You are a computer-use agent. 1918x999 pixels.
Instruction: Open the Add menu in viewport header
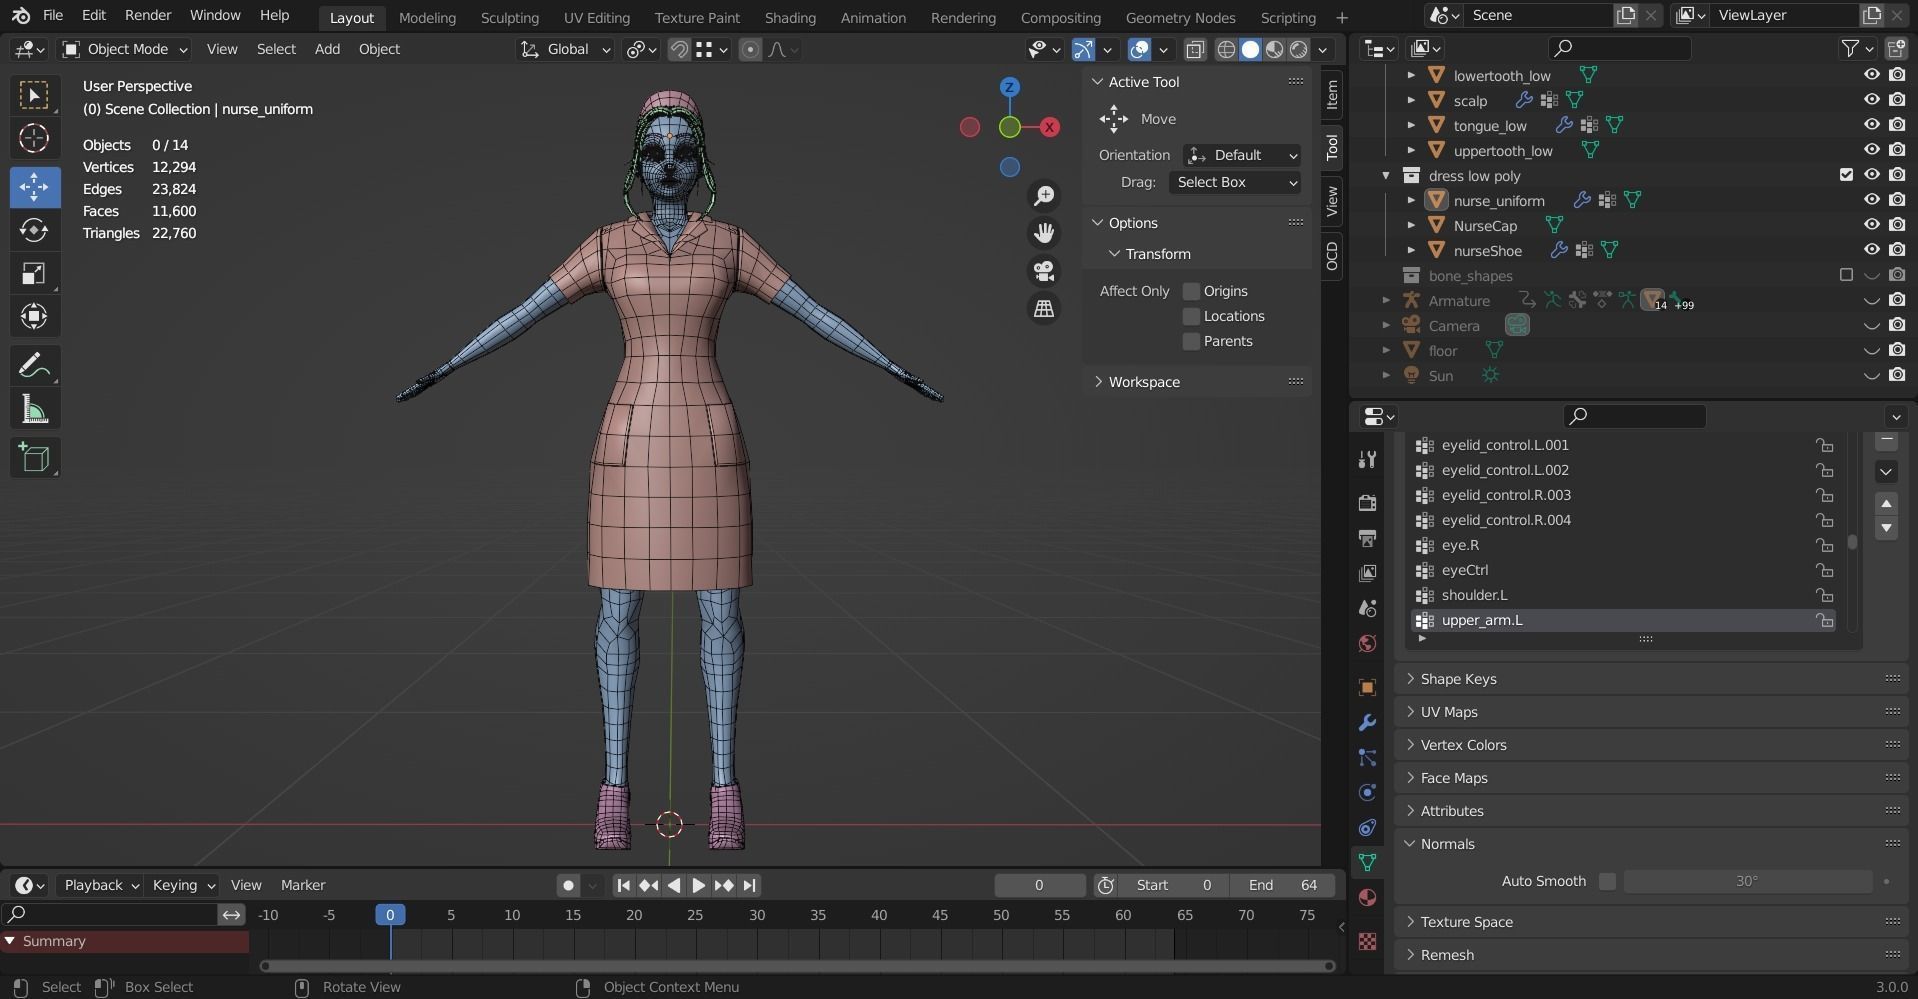pyautogui.click(x=327, y=49)
